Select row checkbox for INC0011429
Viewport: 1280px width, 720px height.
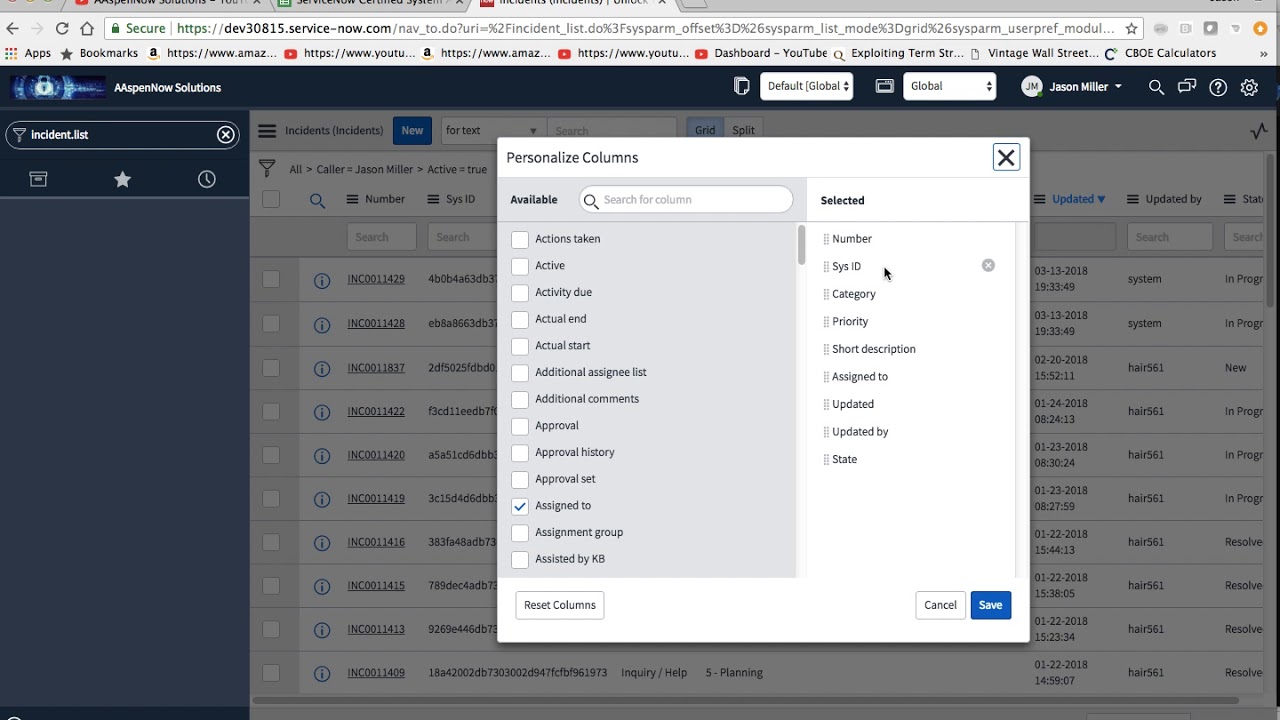(271, 279)
